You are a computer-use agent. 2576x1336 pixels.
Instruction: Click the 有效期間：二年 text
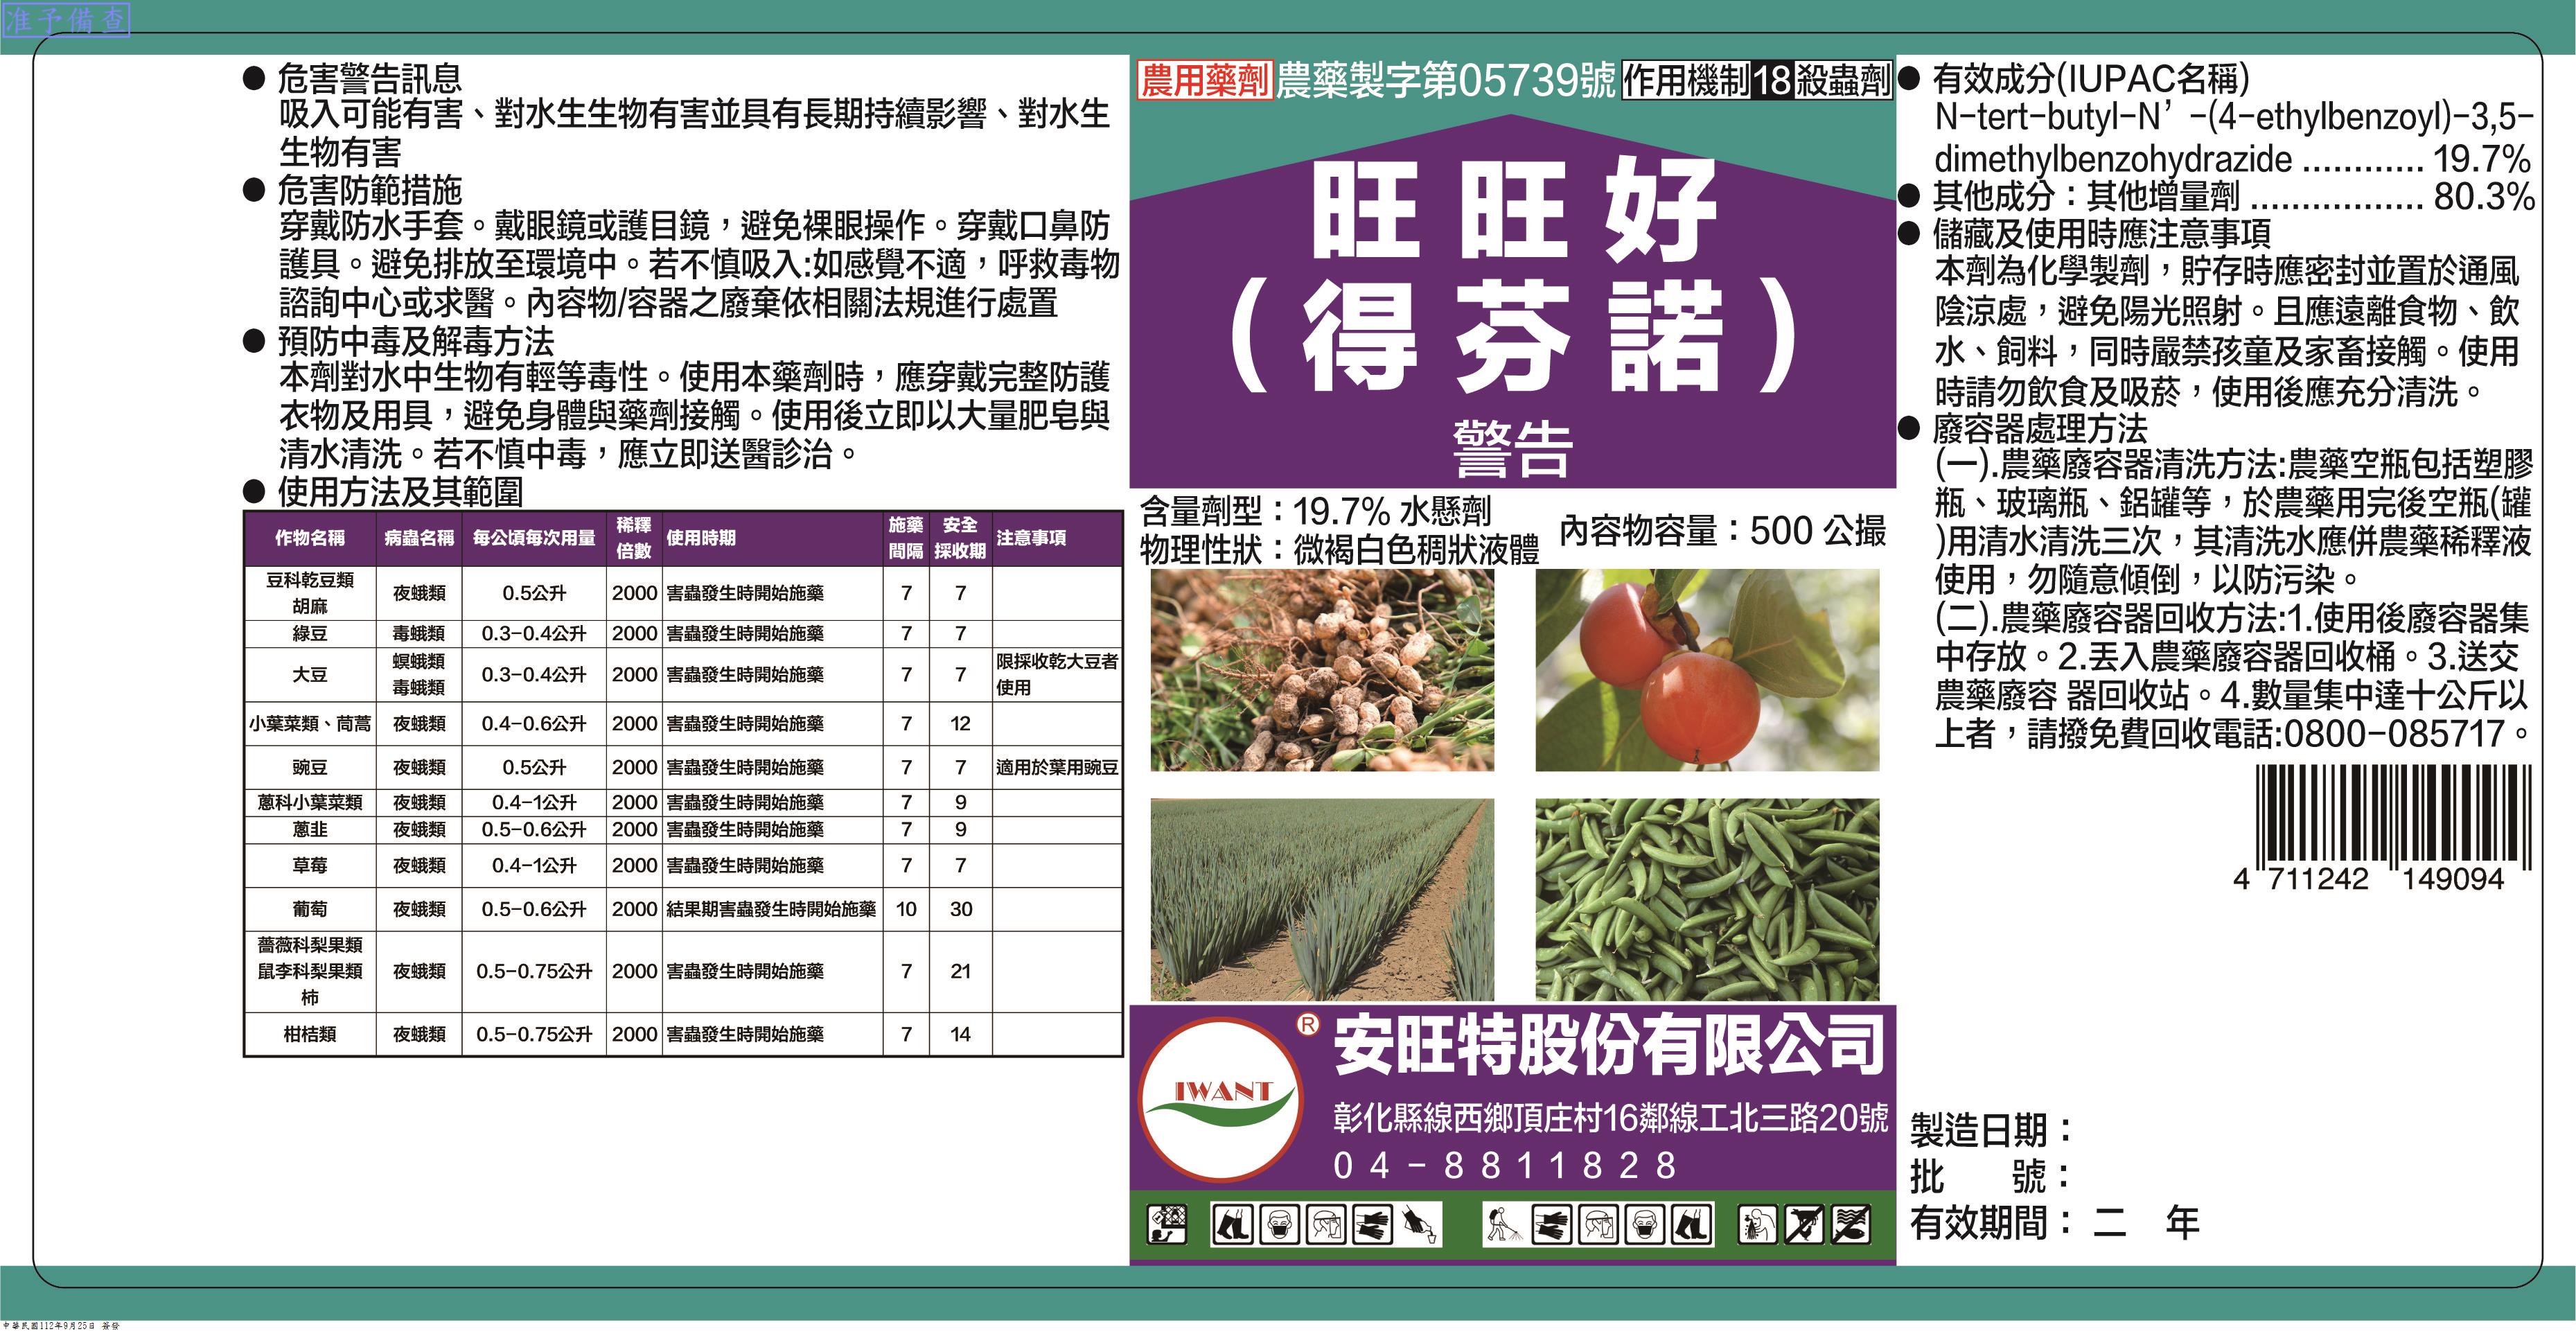[2055, 1222]
